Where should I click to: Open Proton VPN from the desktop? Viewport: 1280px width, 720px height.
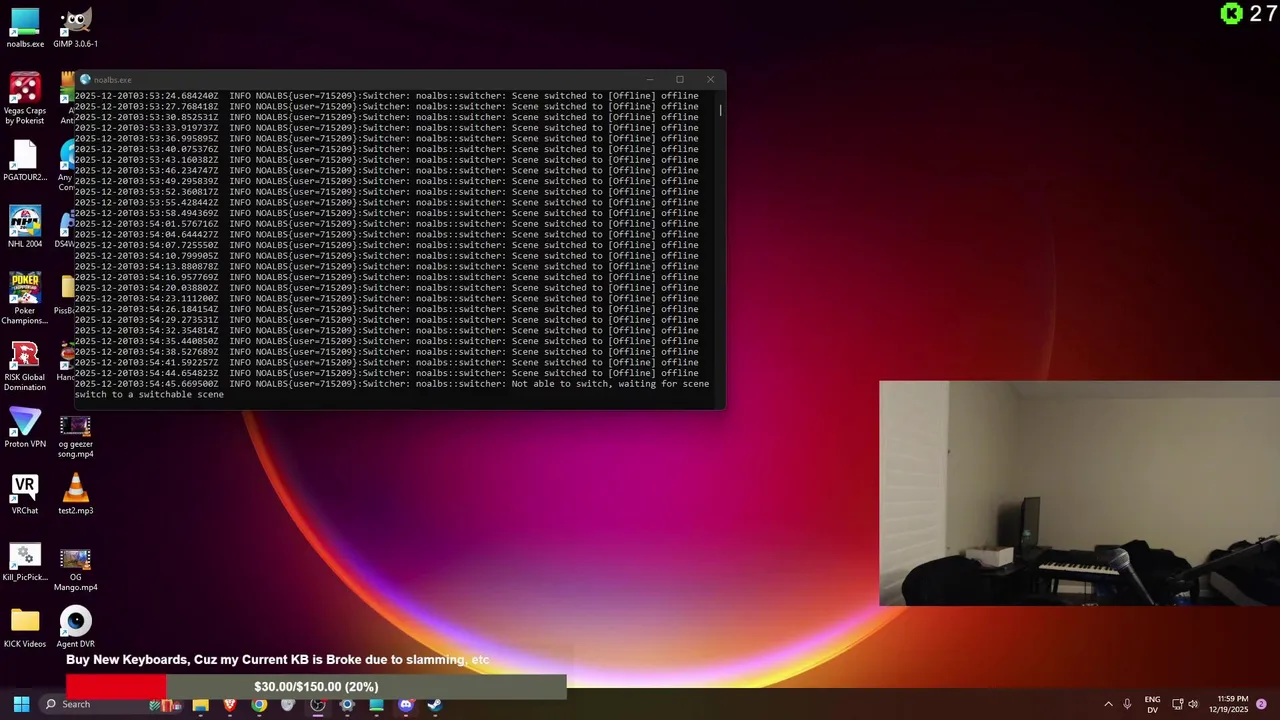pyautogui.click(x=25, y=428)
